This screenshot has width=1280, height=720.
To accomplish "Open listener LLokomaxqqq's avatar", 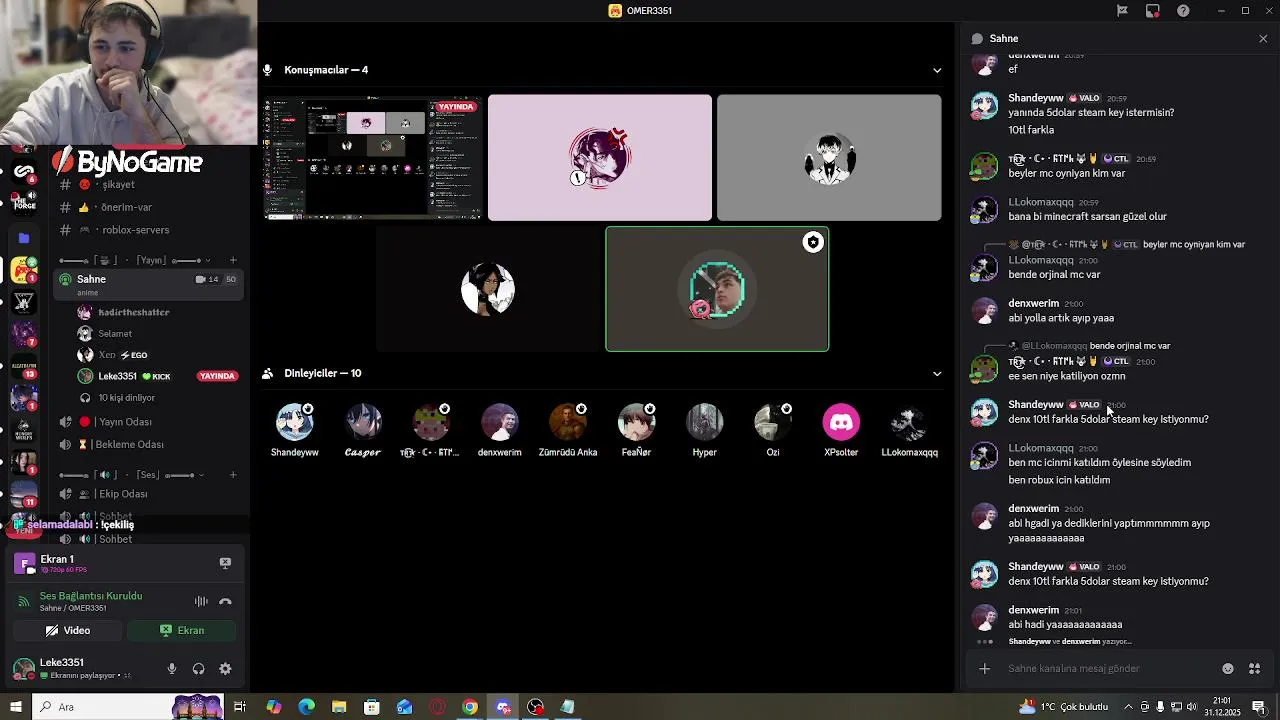I will coord(909,422).
